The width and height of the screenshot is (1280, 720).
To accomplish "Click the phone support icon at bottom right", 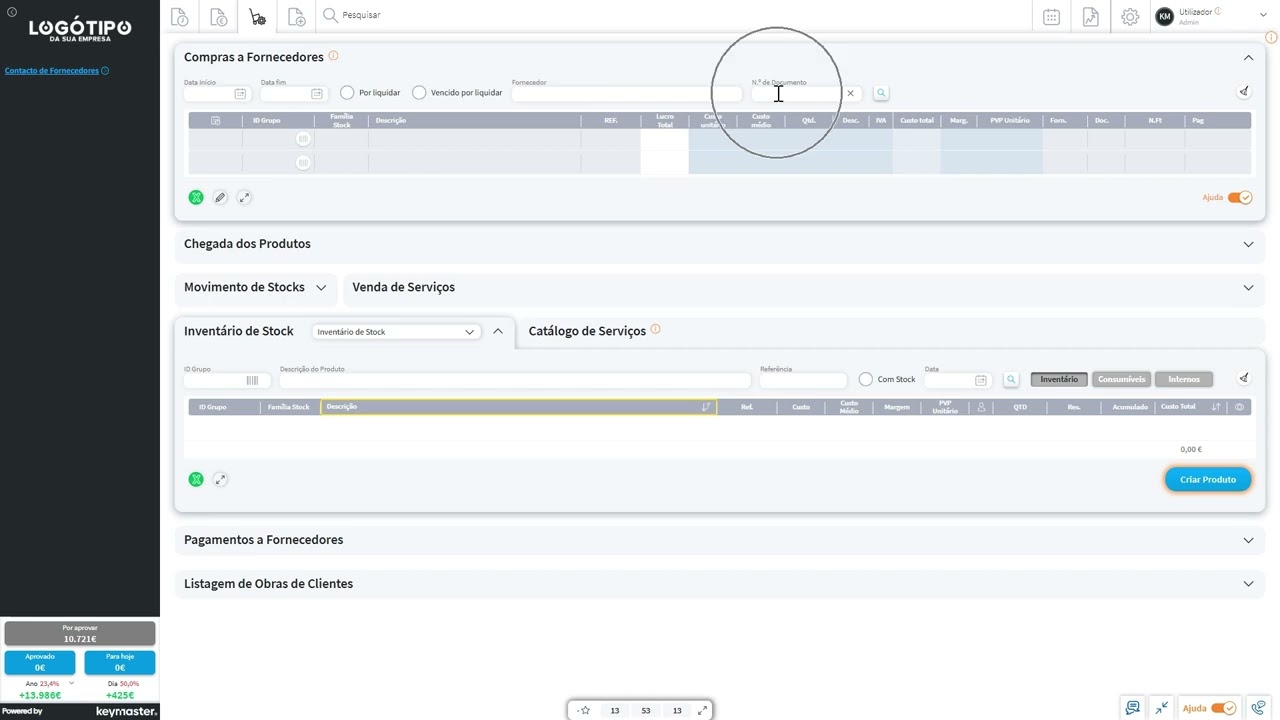I will 1260,708.
